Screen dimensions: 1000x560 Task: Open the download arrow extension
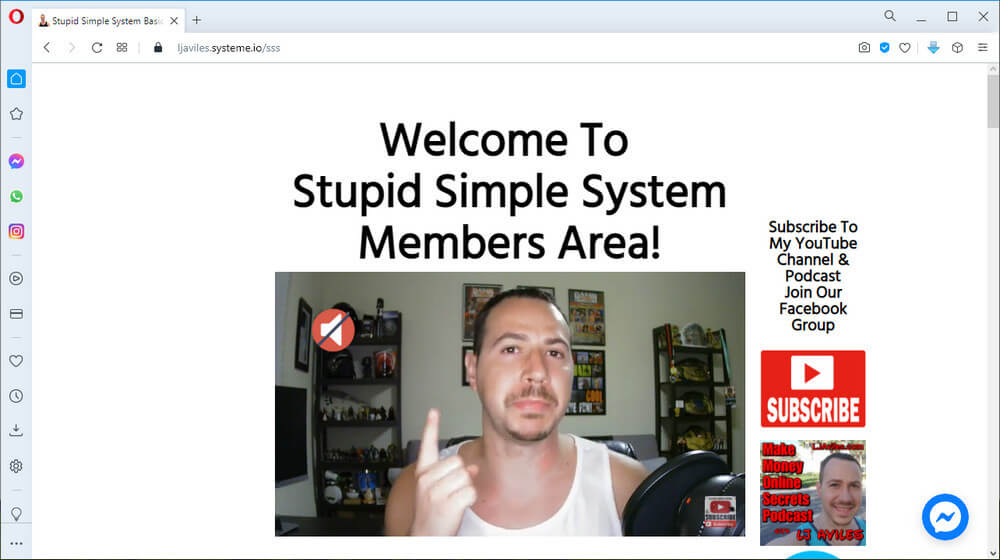(933, 48)
